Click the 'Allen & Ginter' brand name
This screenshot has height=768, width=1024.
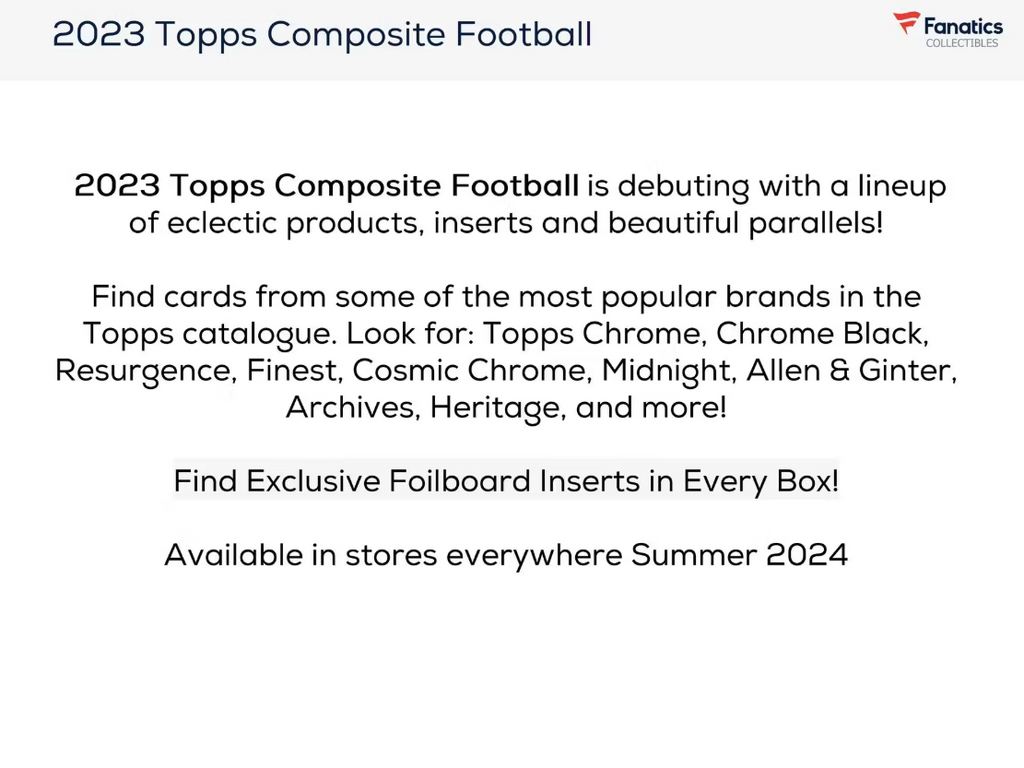pyautogui.click(x=850, y=371)
